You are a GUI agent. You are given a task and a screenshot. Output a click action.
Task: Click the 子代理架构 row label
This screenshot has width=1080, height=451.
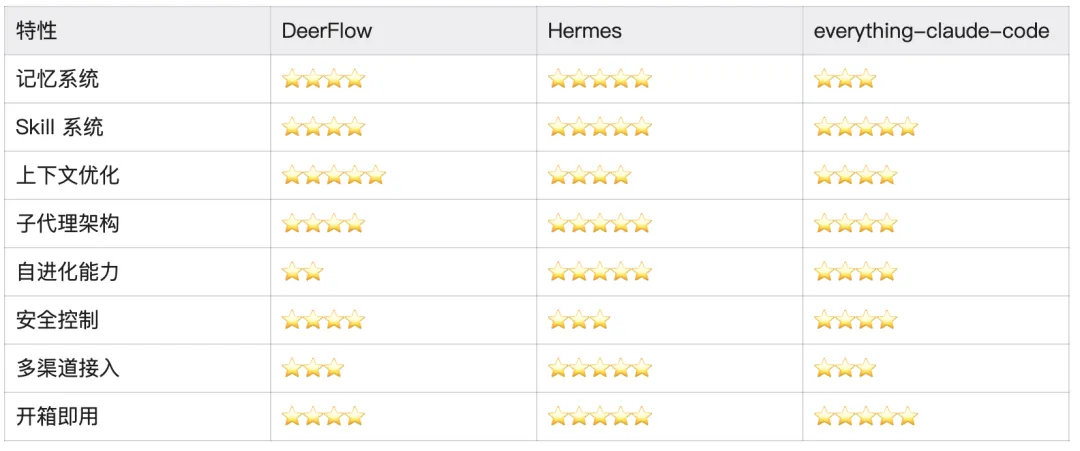click(68, 224)
